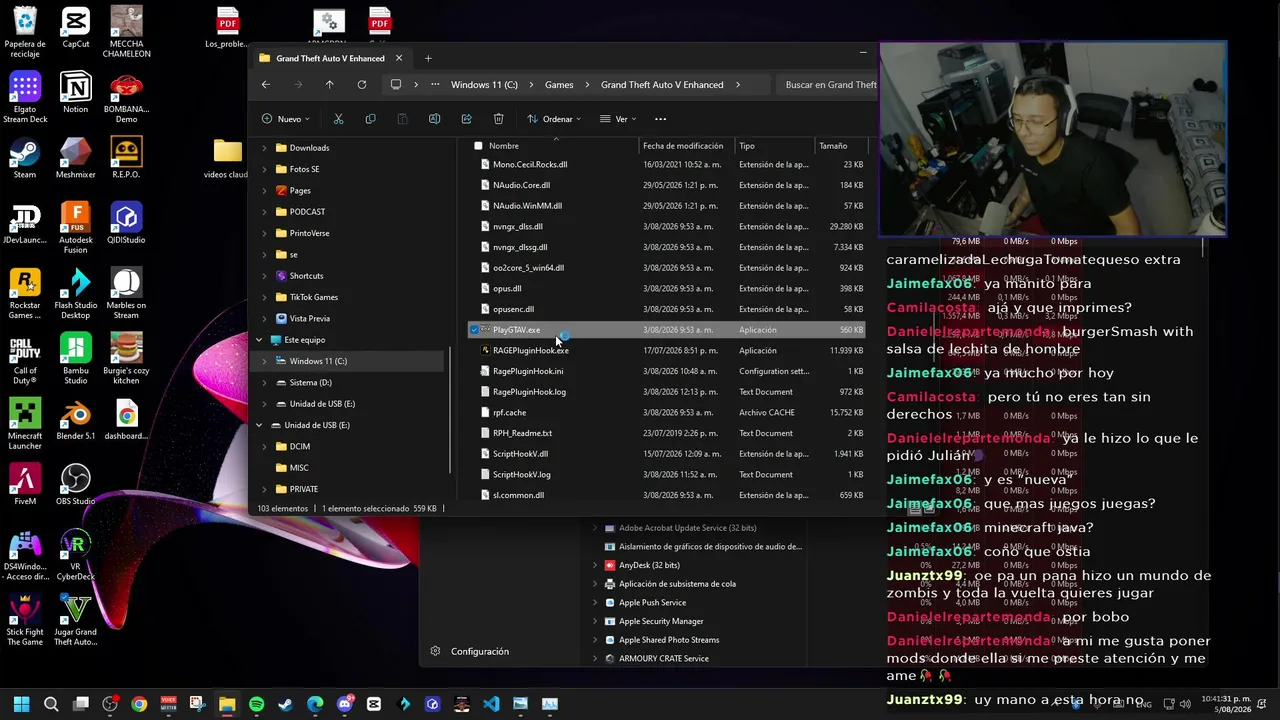
Task: Open Discord from the taskbar
Action: click(345, 704)
